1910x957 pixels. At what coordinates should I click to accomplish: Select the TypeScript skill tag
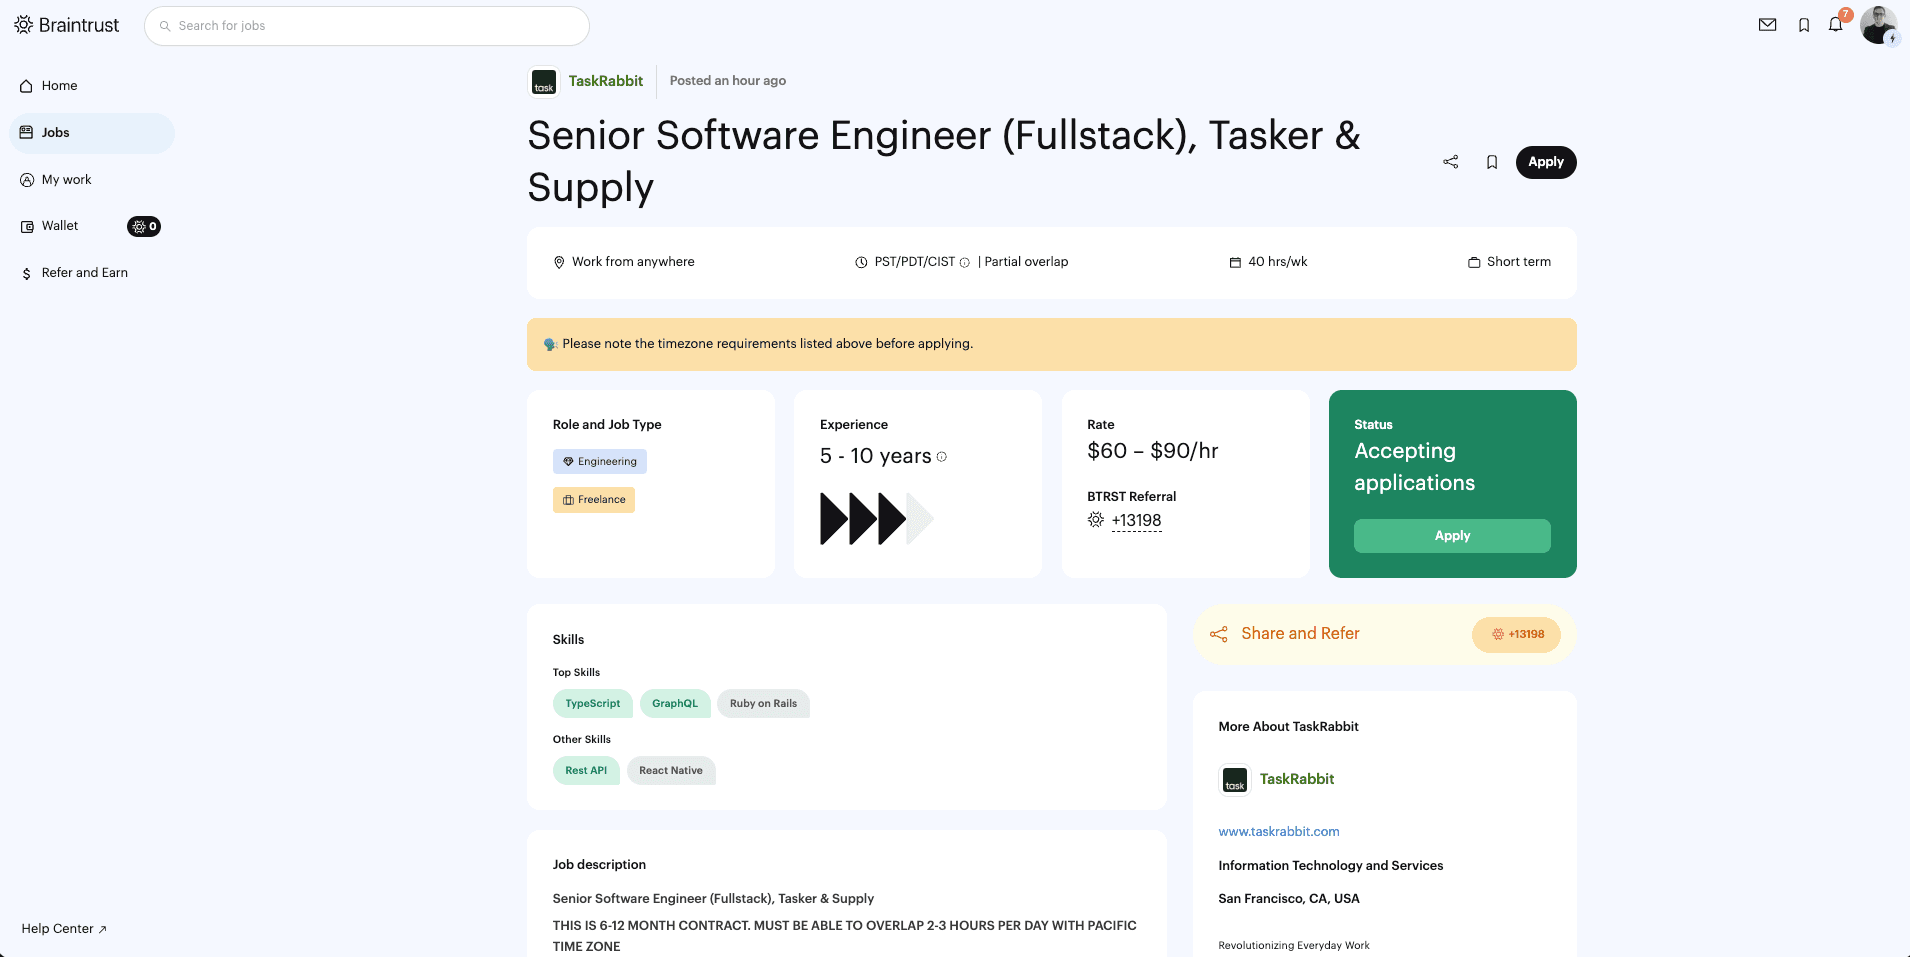(x=593, y=704)
